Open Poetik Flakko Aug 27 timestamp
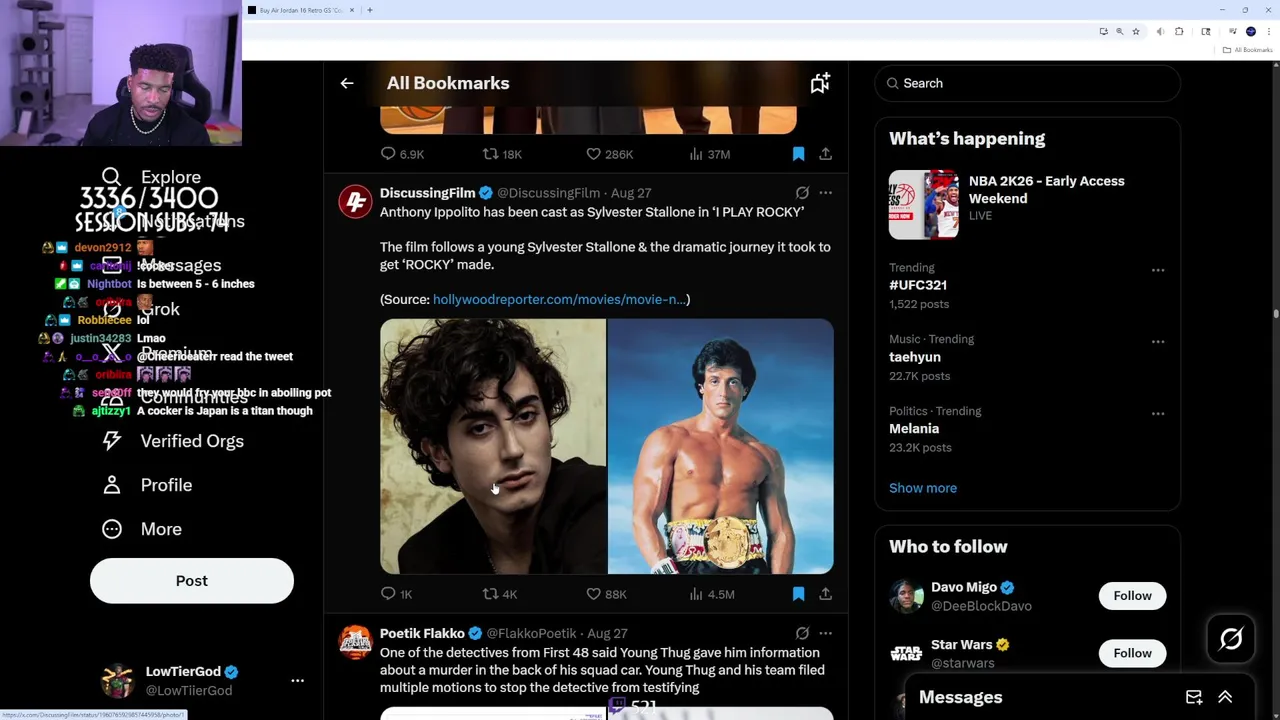The height and width of the screenshot is (720, 1280). pos(607,633)
